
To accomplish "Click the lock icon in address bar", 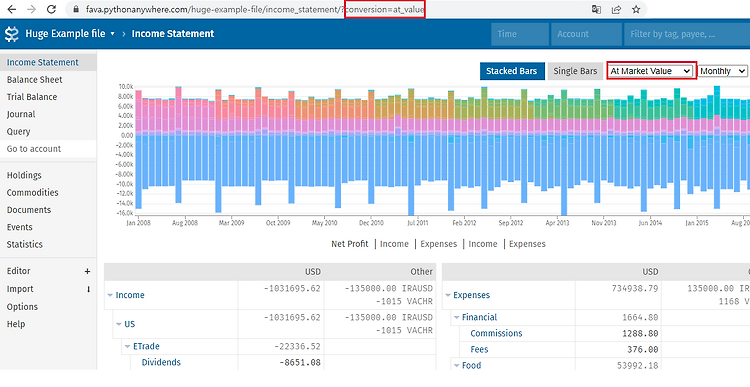I will (76, 9).
